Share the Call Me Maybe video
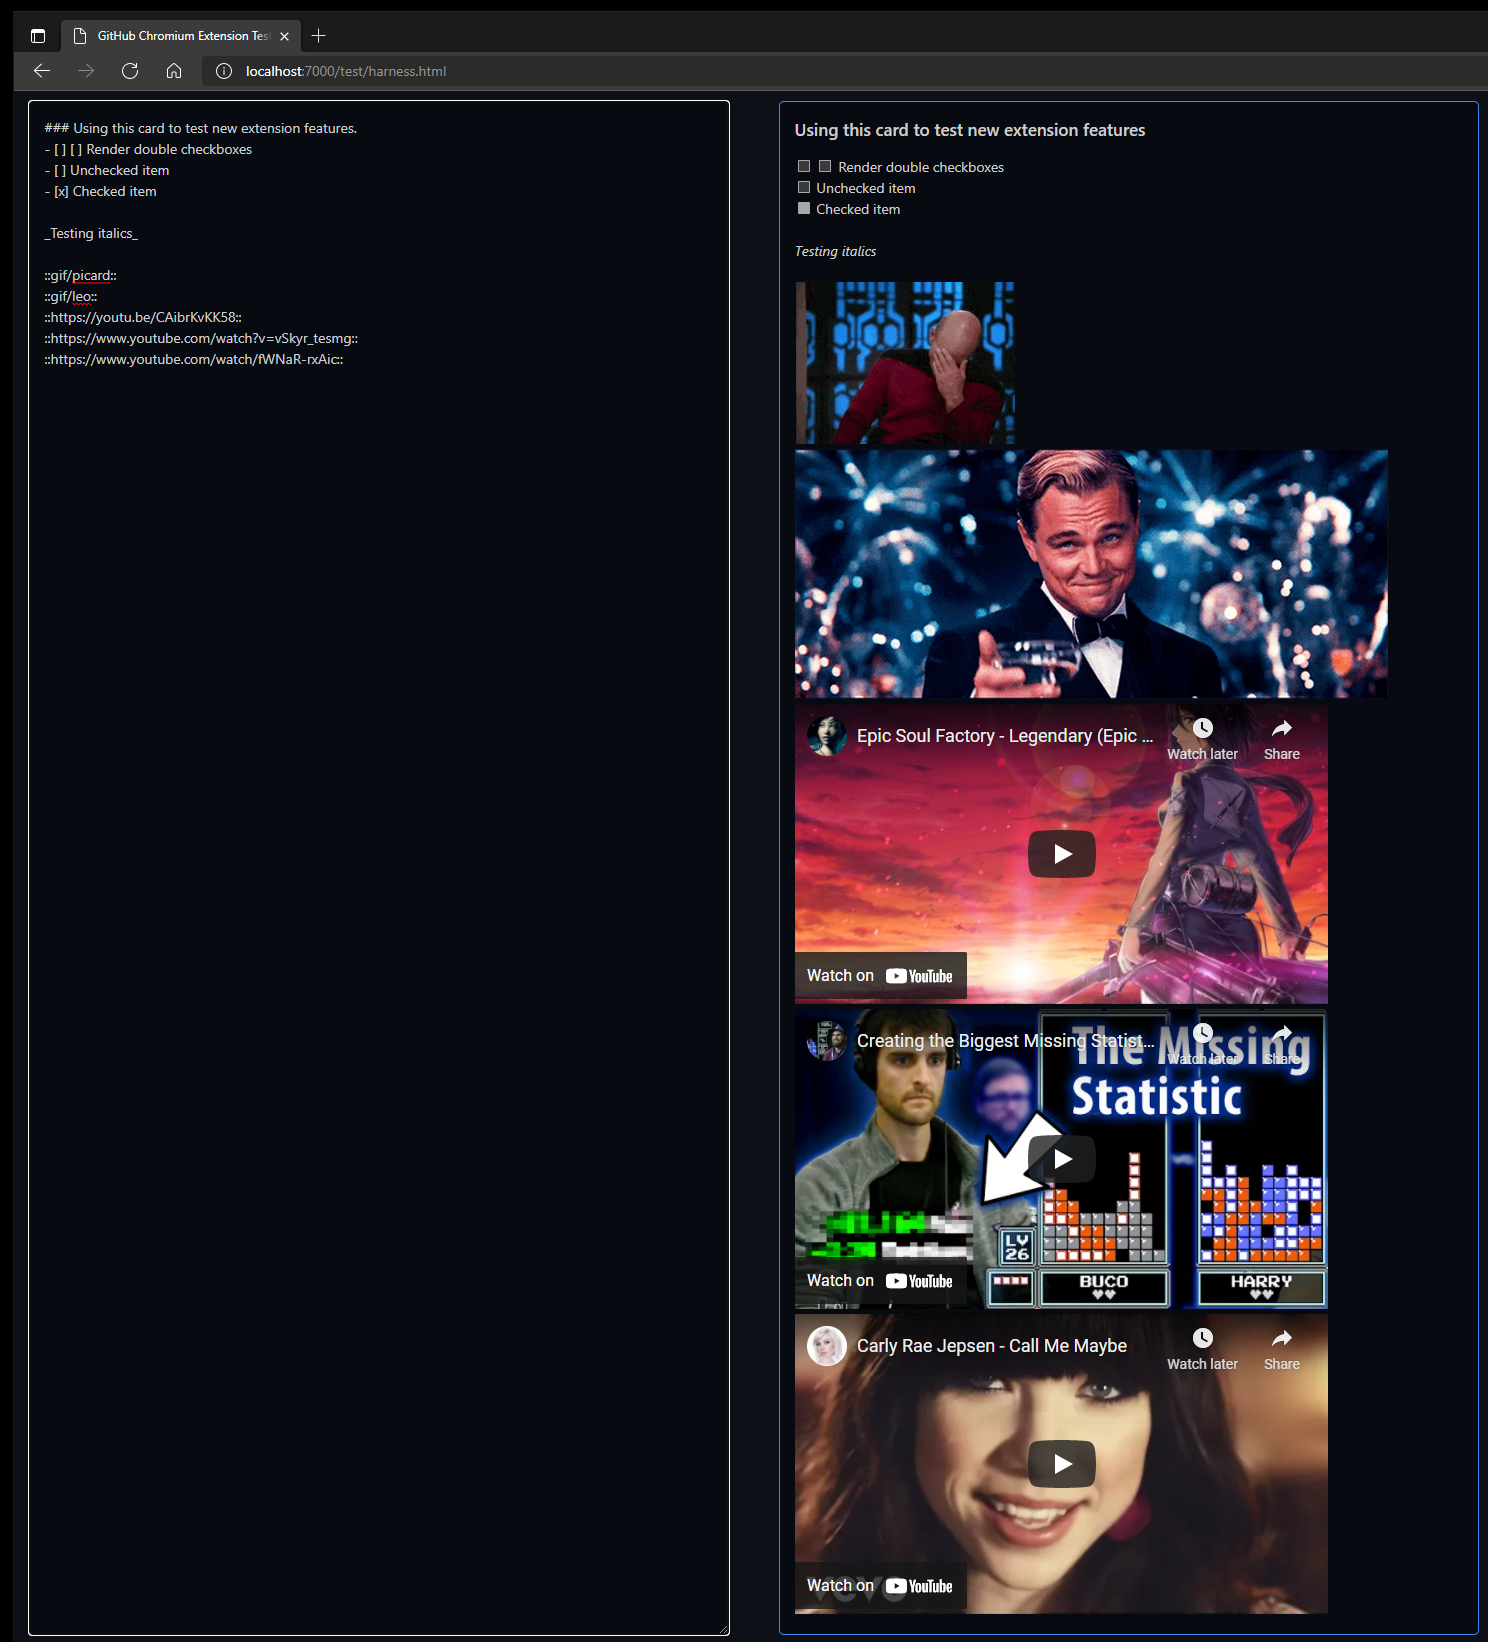The height and width of the screenshot is (1642, 1488). tap(1282, 1349)
